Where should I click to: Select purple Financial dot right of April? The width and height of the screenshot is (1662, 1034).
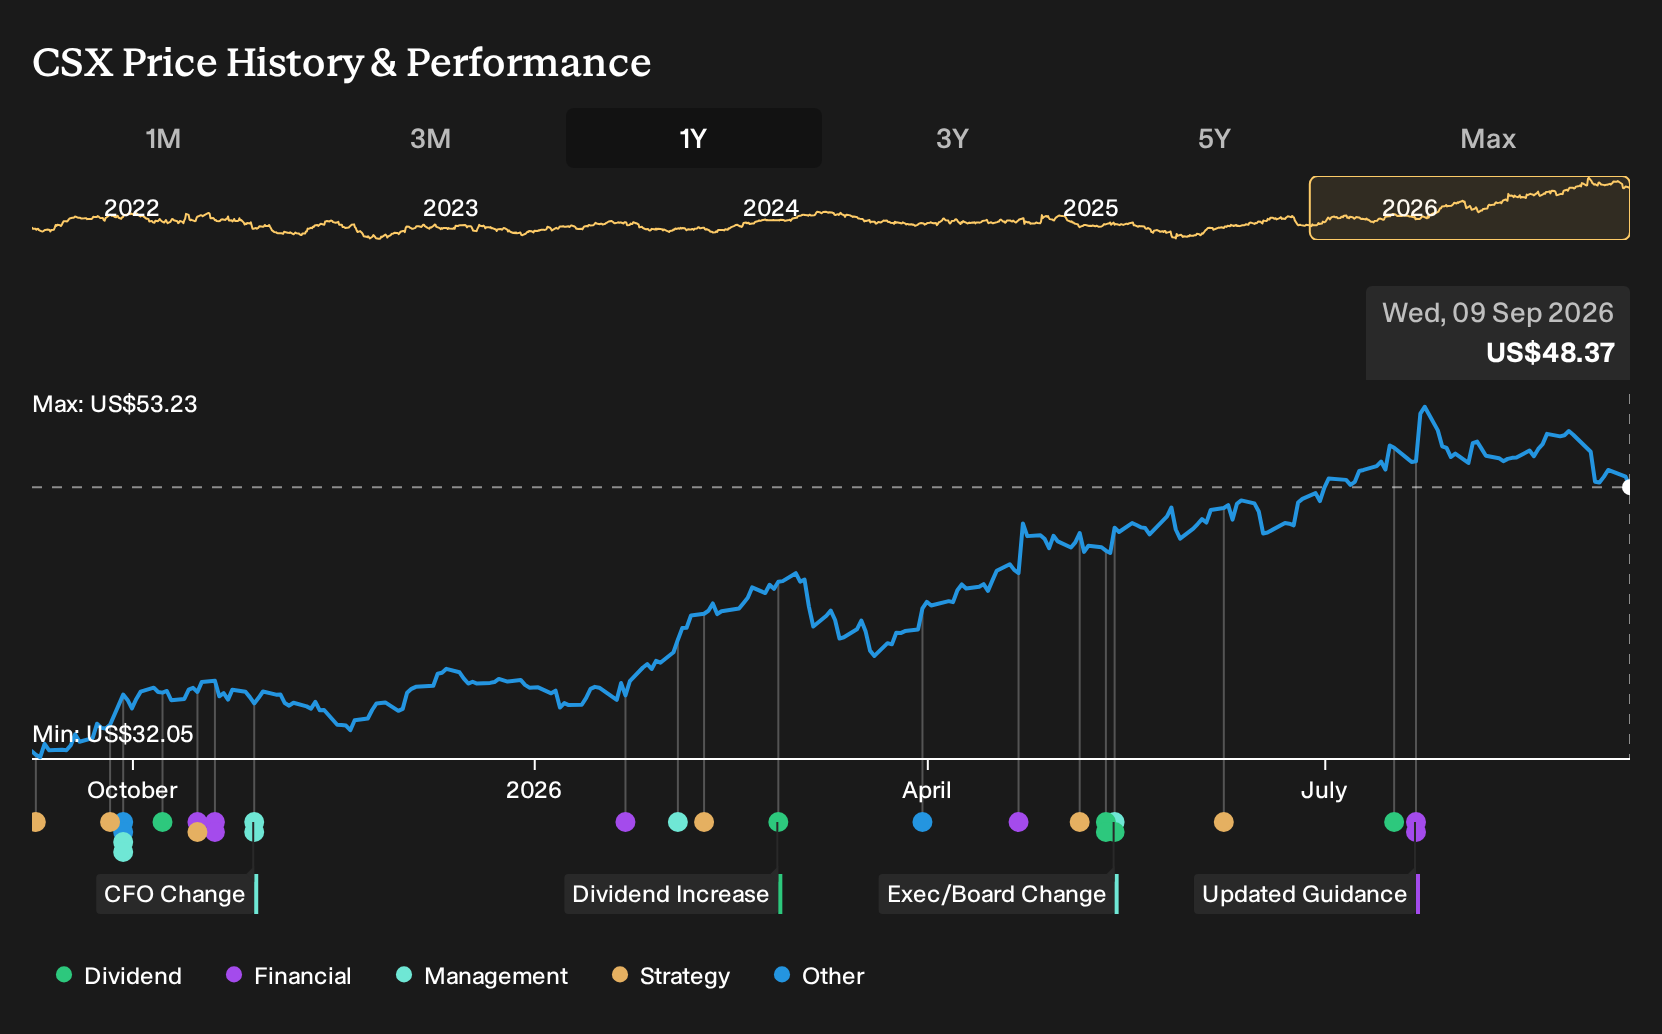click(1018, 822)
